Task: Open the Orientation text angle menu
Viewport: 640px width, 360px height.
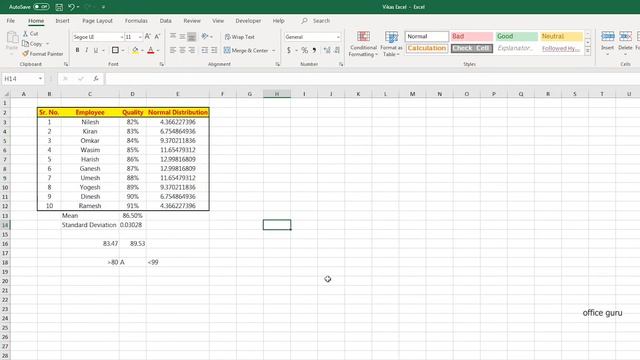Action: pos(207,36)
